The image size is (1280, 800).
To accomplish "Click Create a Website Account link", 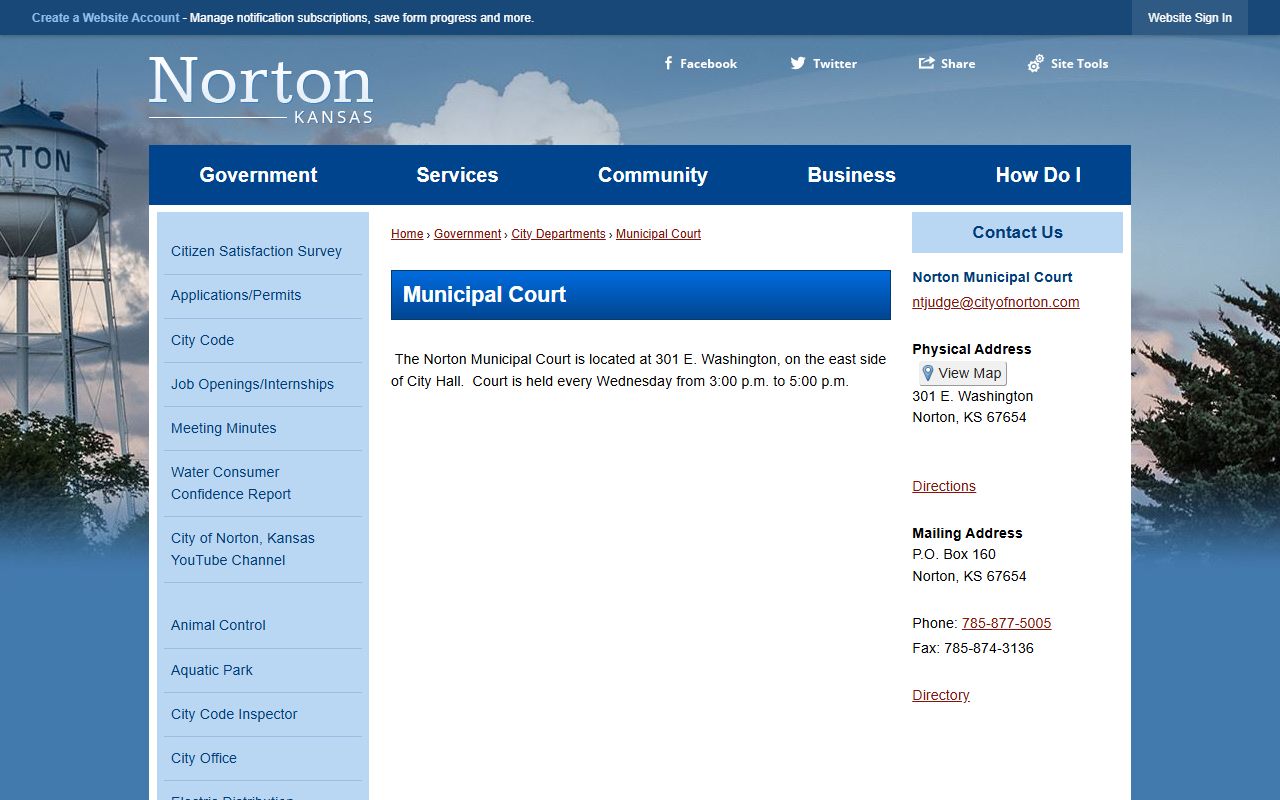I will point(106,18).
